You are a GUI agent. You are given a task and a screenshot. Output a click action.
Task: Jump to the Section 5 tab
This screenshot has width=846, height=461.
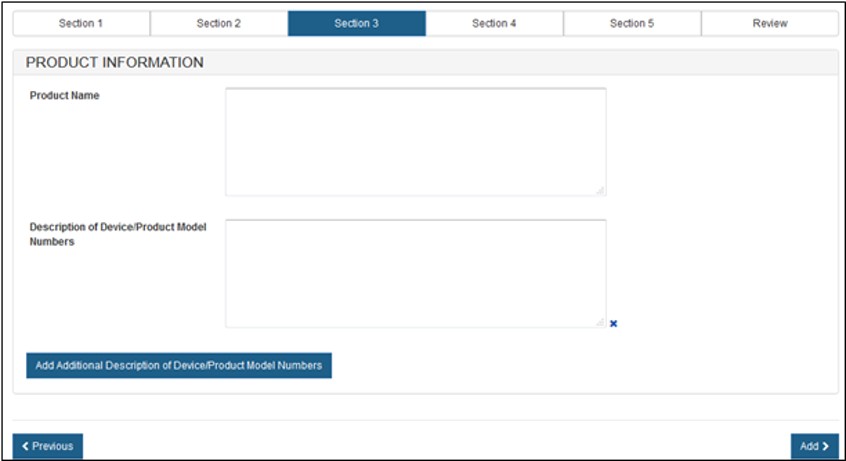pos(632,23)
